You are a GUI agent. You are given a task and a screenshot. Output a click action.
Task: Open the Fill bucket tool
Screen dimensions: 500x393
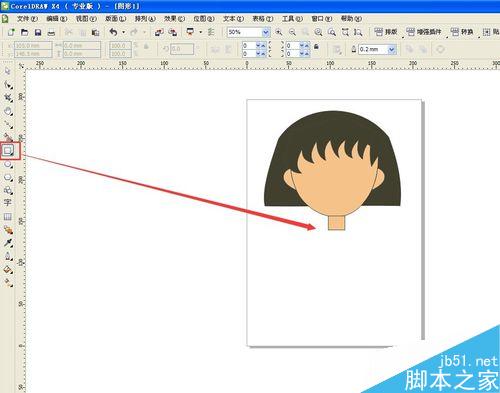(x=8, y=270)
